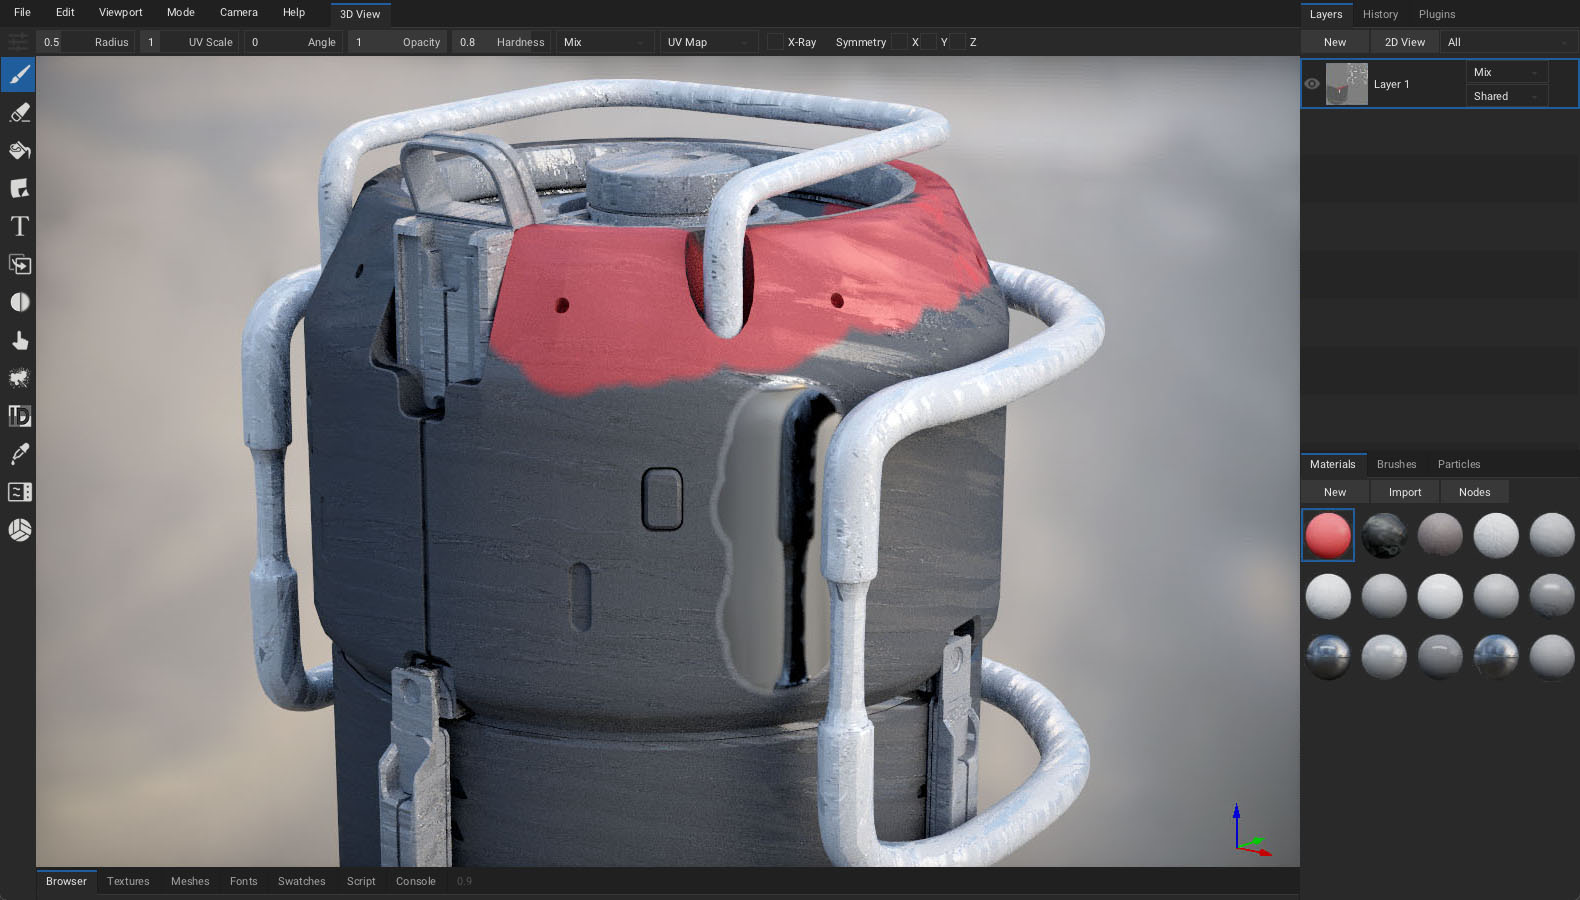This screenshot has height=900, width=1580.
Task: Enable the X-Ray checkbox
Action: (775, 42)
